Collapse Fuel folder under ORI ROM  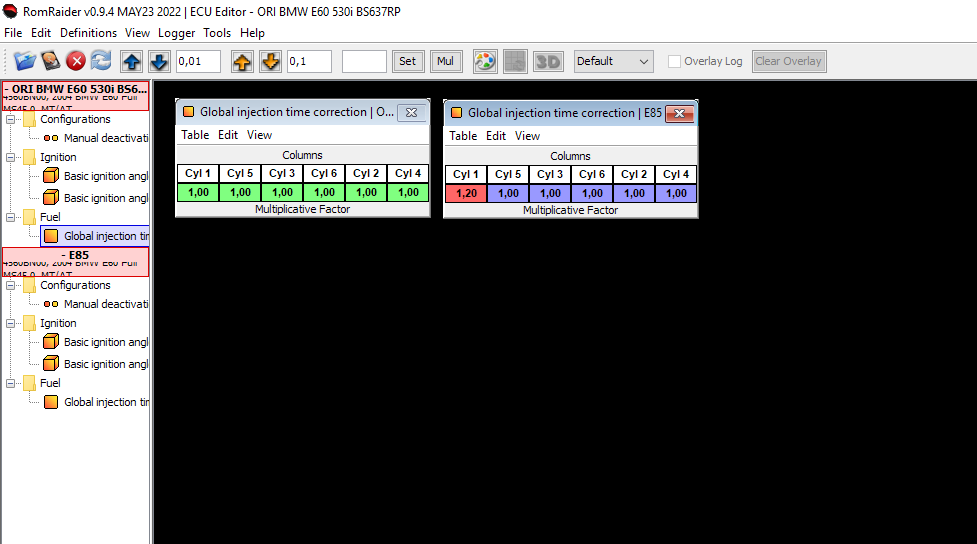11,217
